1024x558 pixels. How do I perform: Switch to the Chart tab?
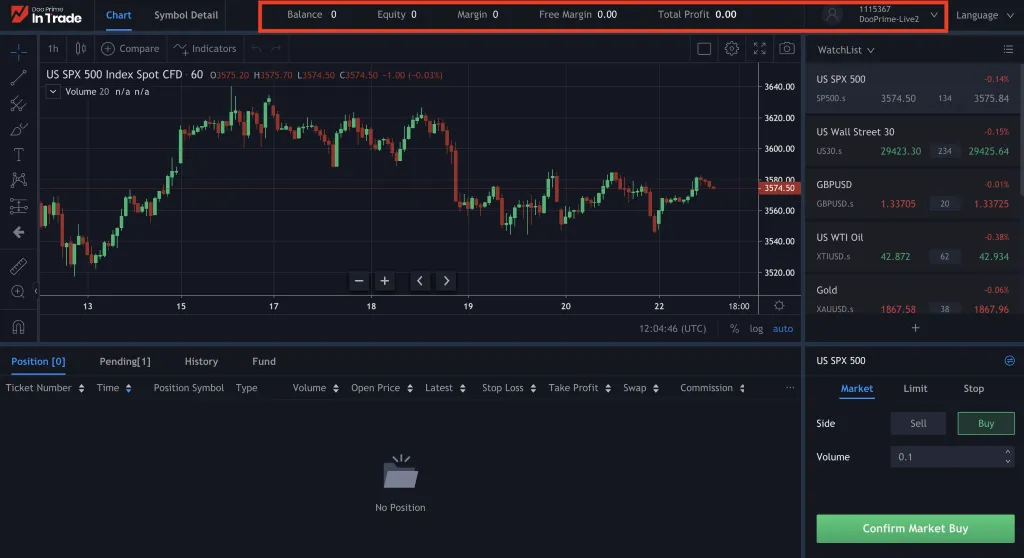tap(118, 15)
